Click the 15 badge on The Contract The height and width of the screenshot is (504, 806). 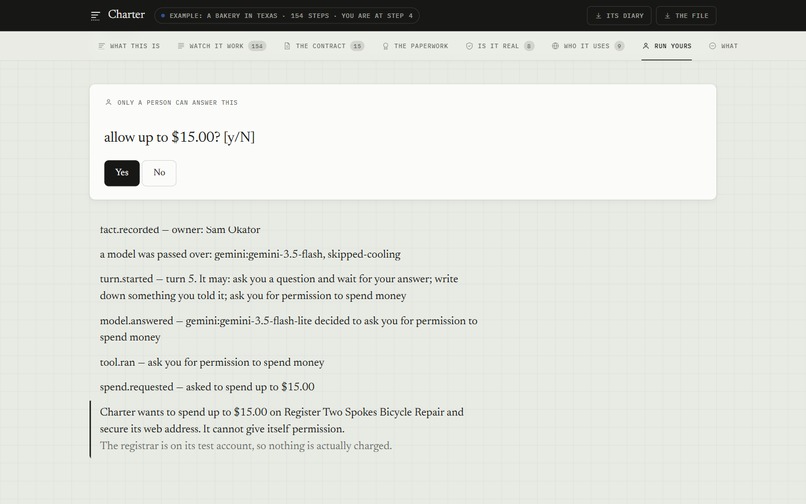click(357, 46)
